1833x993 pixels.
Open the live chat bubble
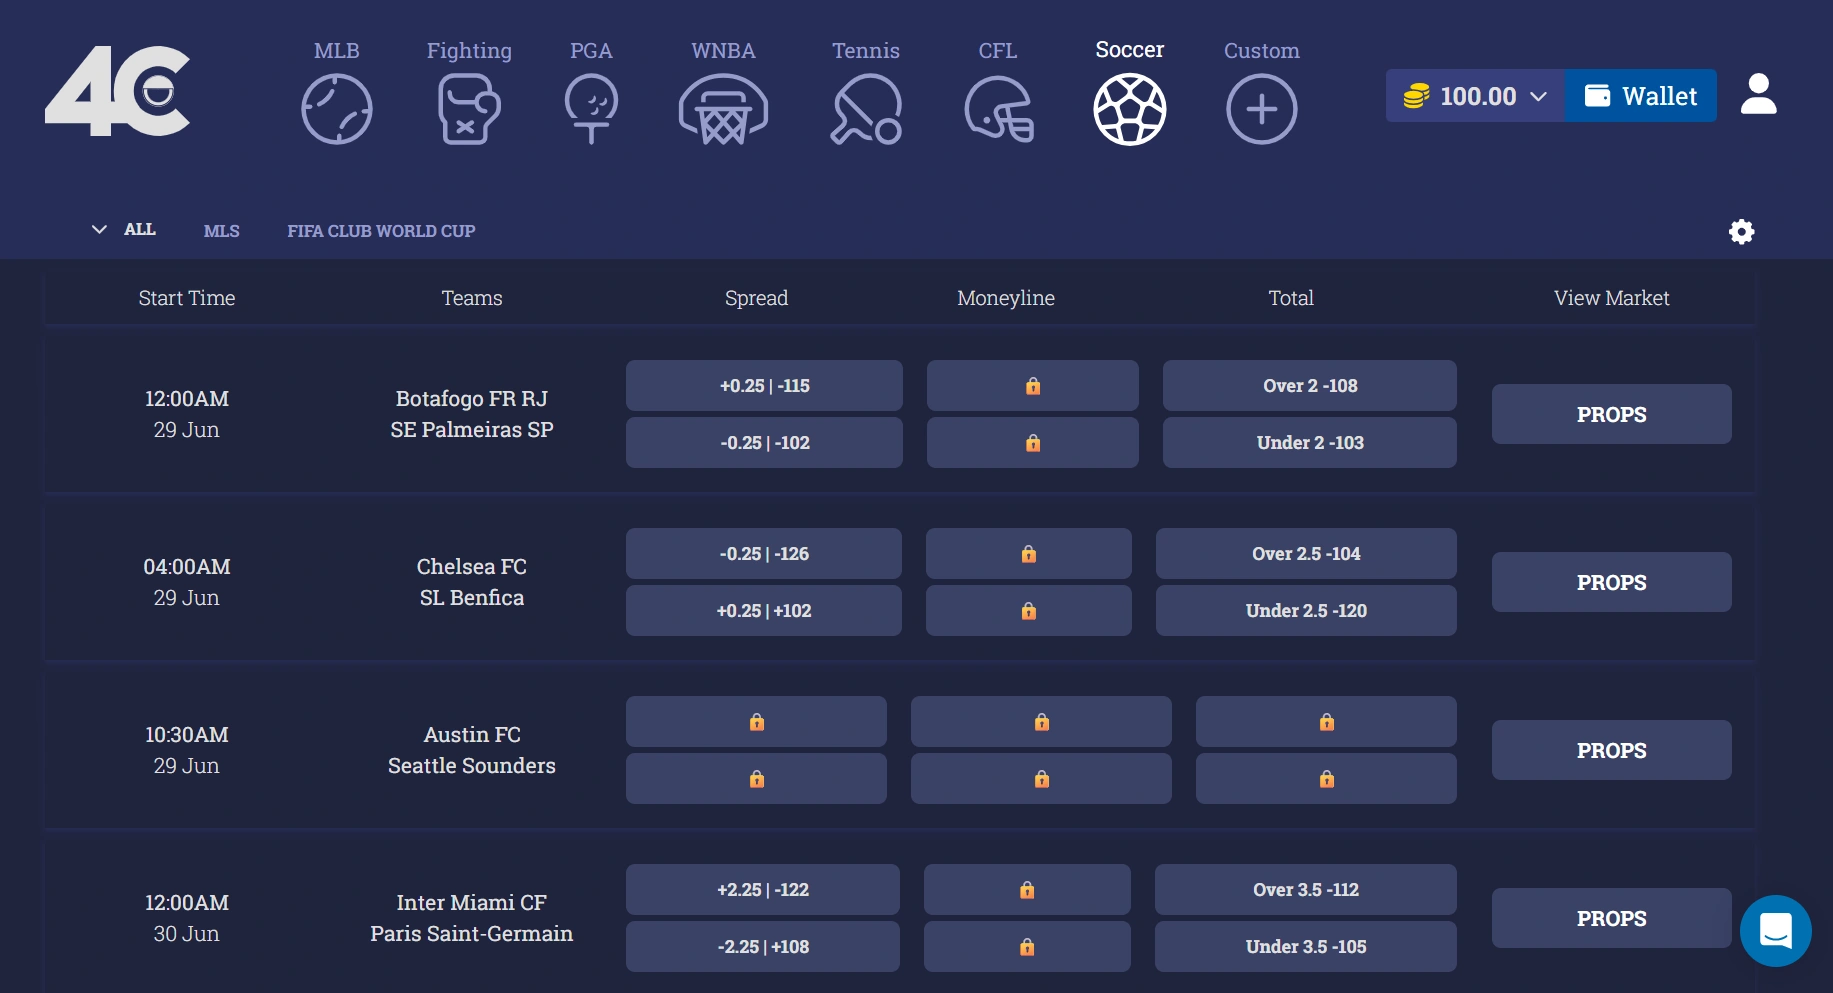tap(1776, 931)
